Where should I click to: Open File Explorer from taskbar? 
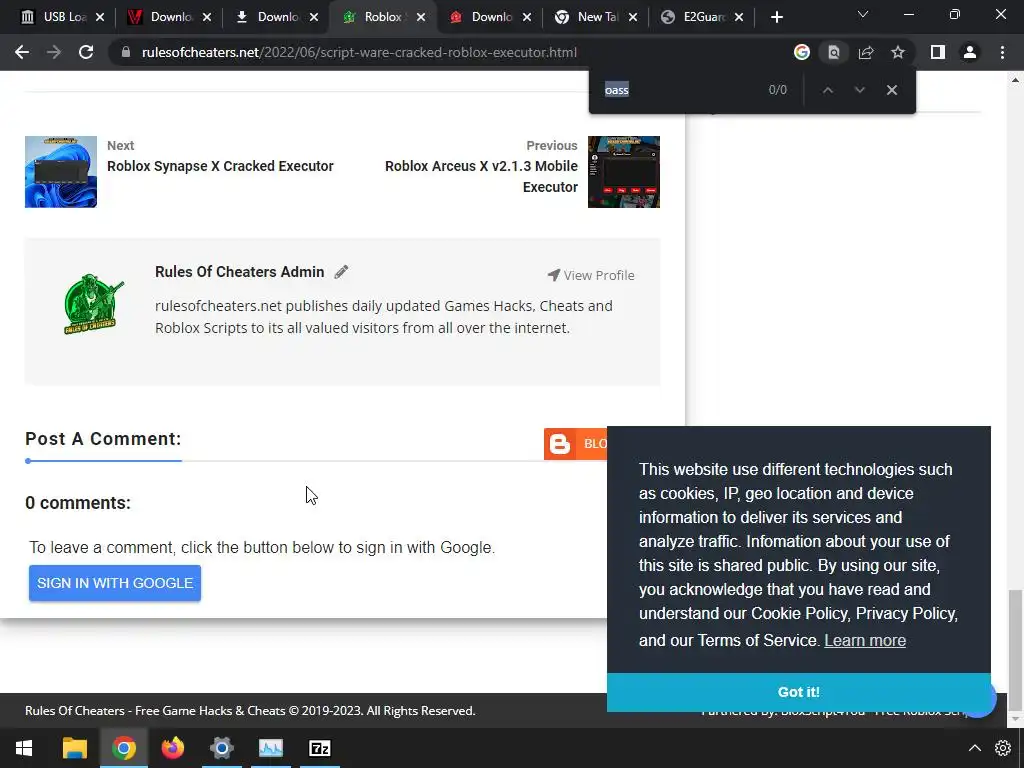[74, 748]
